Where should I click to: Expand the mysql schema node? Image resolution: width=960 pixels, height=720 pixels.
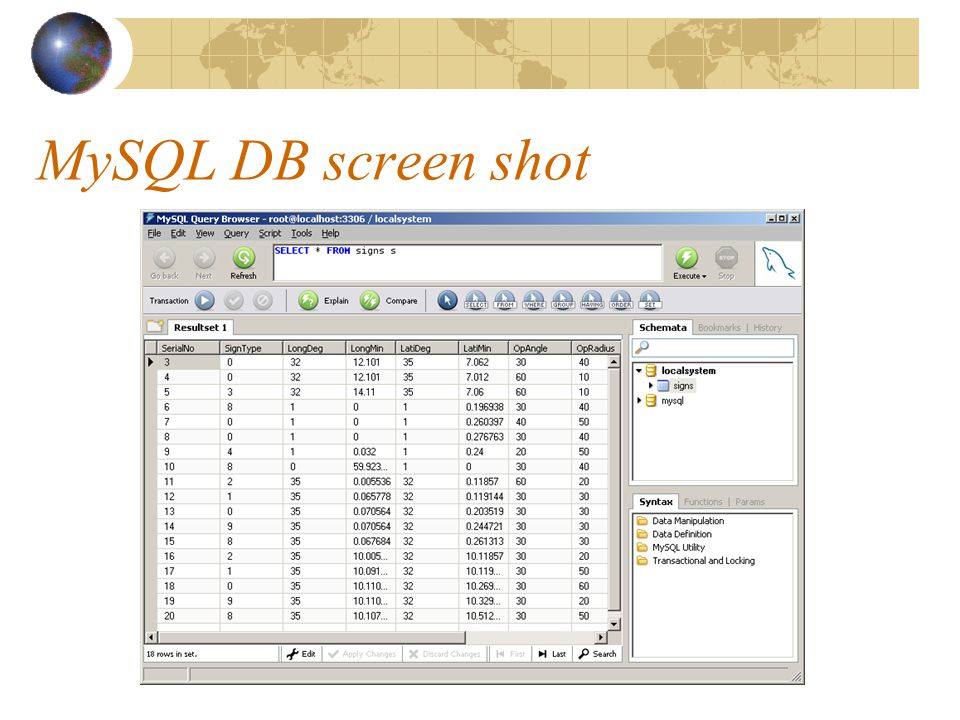click(639, 400)
